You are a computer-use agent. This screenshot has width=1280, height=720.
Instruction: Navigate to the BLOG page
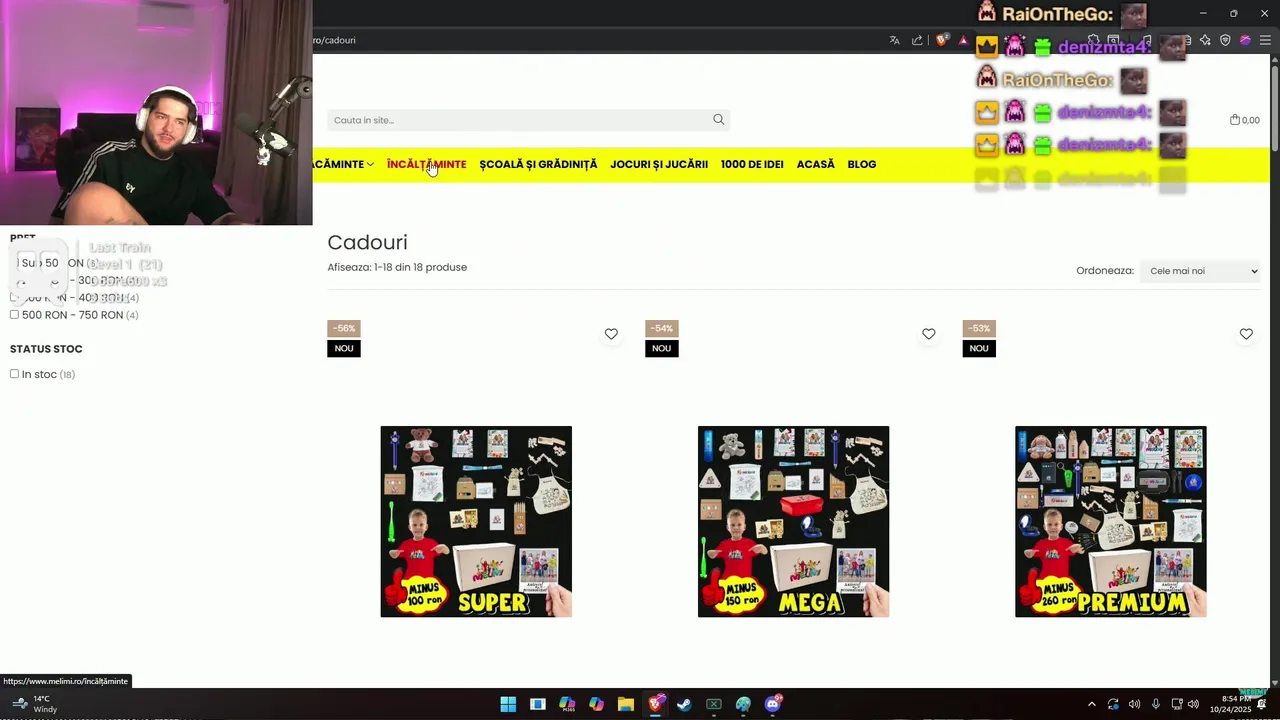pos(861,164)
